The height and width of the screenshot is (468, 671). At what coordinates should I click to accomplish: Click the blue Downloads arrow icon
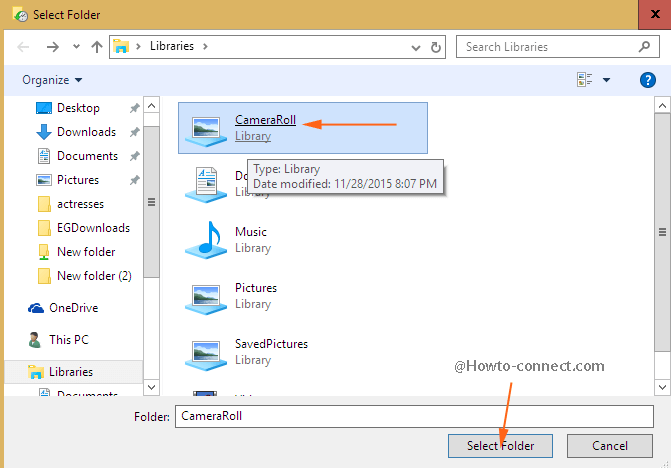tap(44, 132)
